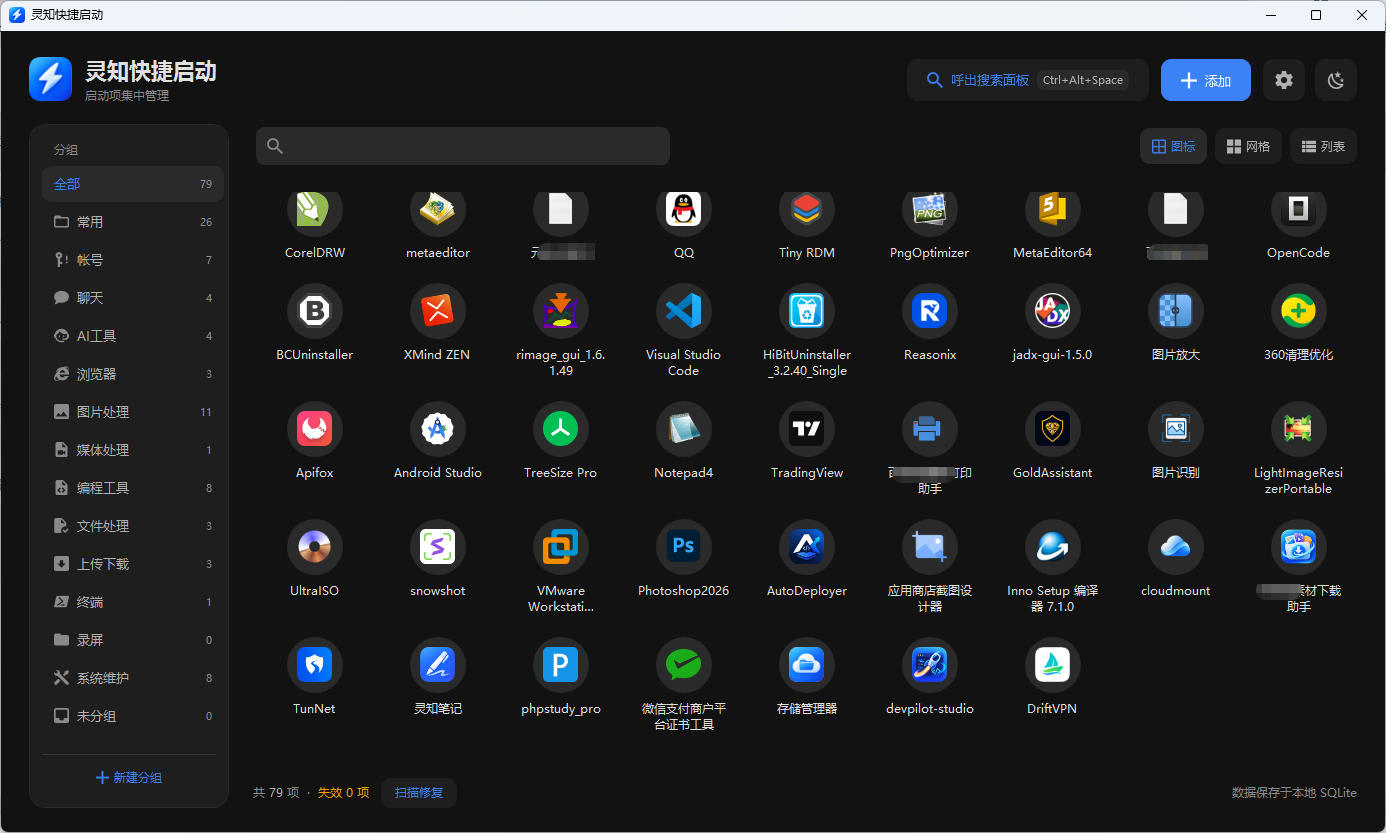
Task: Select the 编程工具 group
Action: click(x=133, y=488)
